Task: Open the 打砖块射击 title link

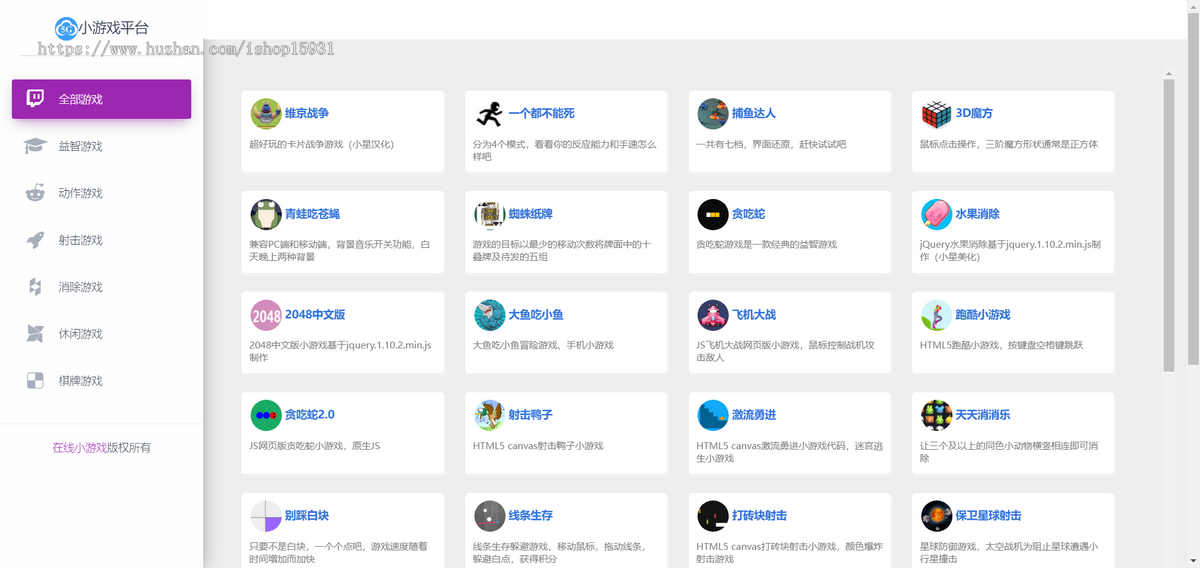Action: pos(759,516)
